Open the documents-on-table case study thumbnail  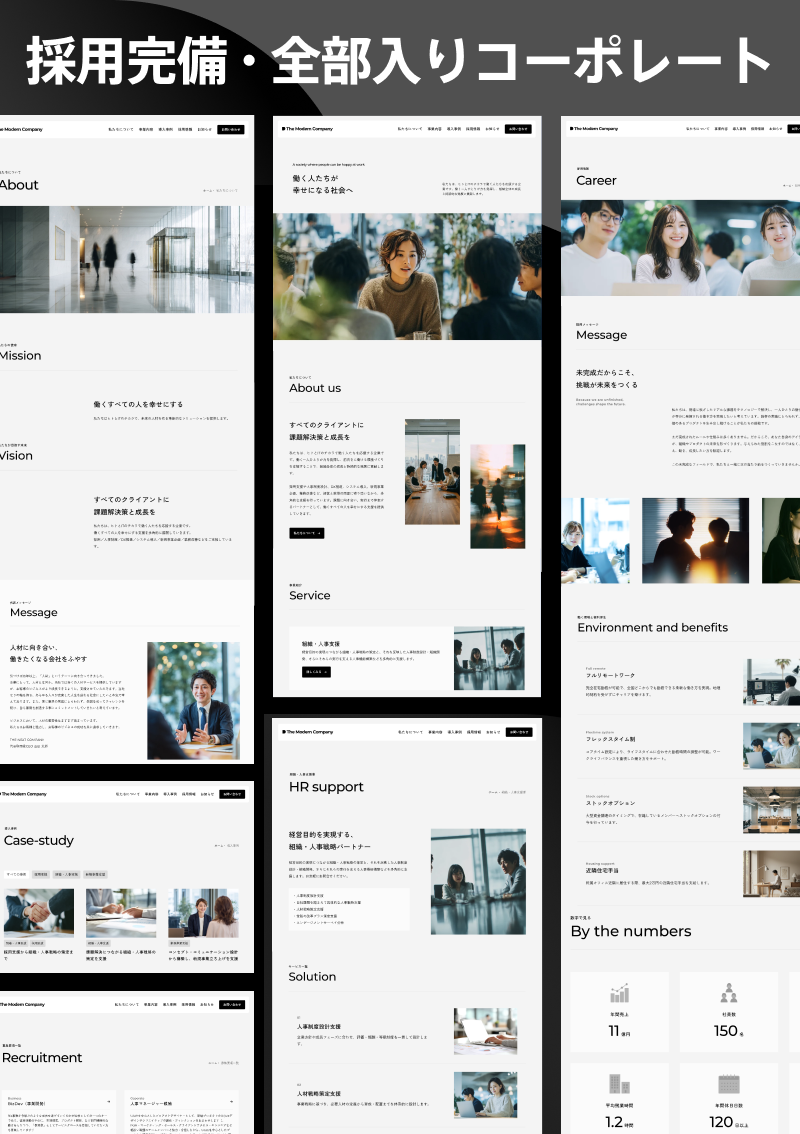coord(121,913)
